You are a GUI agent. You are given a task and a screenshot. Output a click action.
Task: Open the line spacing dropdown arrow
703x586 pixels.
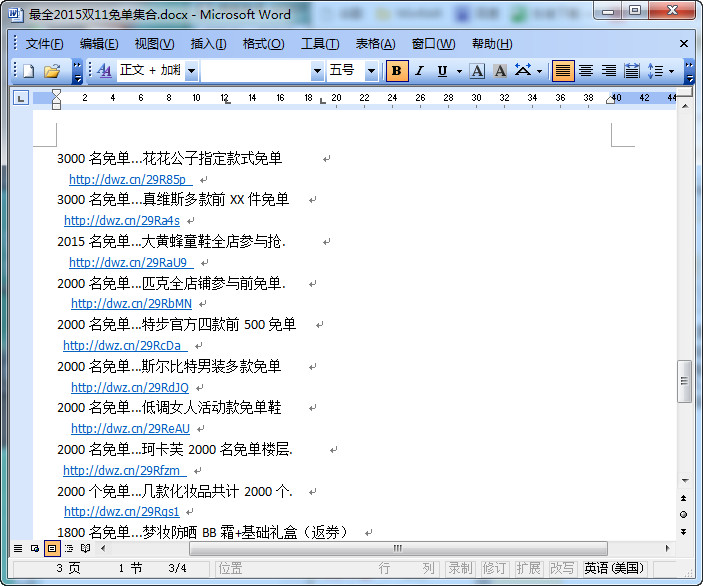[x=671, y=71]
